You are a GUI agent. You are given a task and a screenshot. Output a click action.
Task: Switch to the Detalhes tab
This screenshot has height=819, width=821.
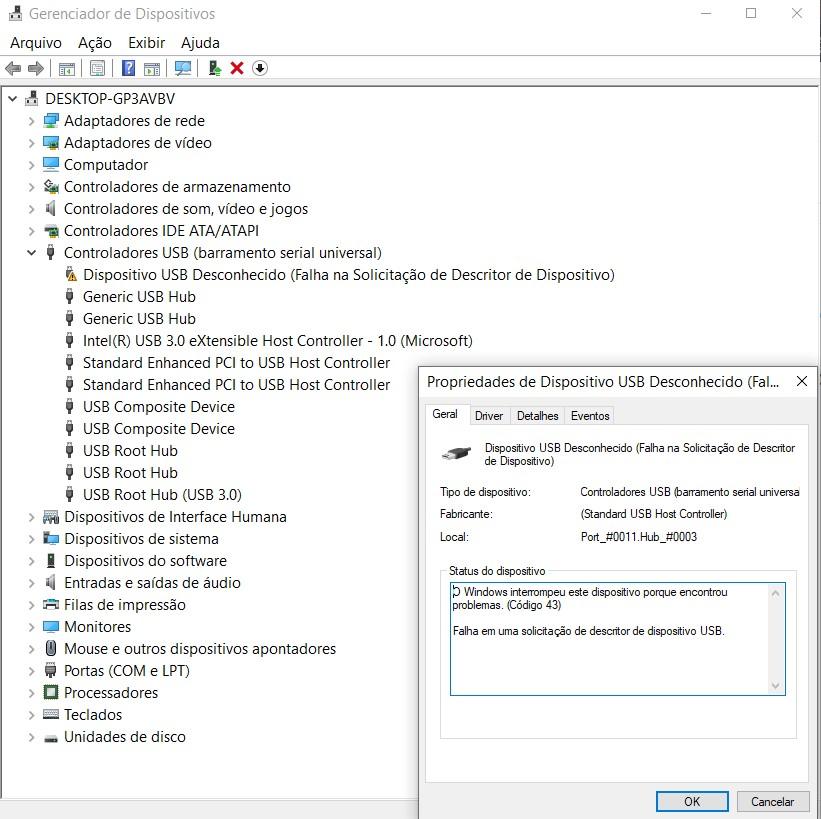(x=537, y=416)
